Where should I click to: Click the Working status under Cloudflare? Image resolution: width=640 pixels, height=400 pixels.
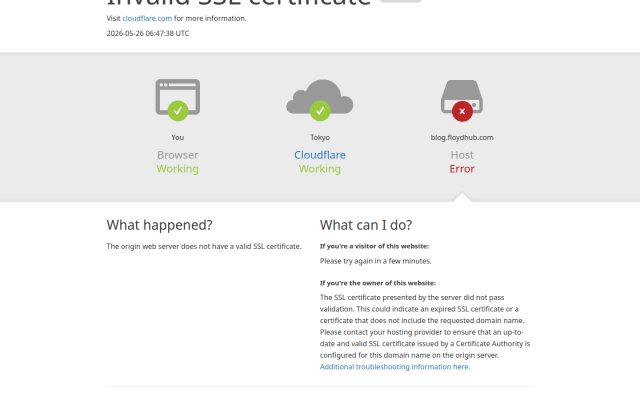point(320,169)
